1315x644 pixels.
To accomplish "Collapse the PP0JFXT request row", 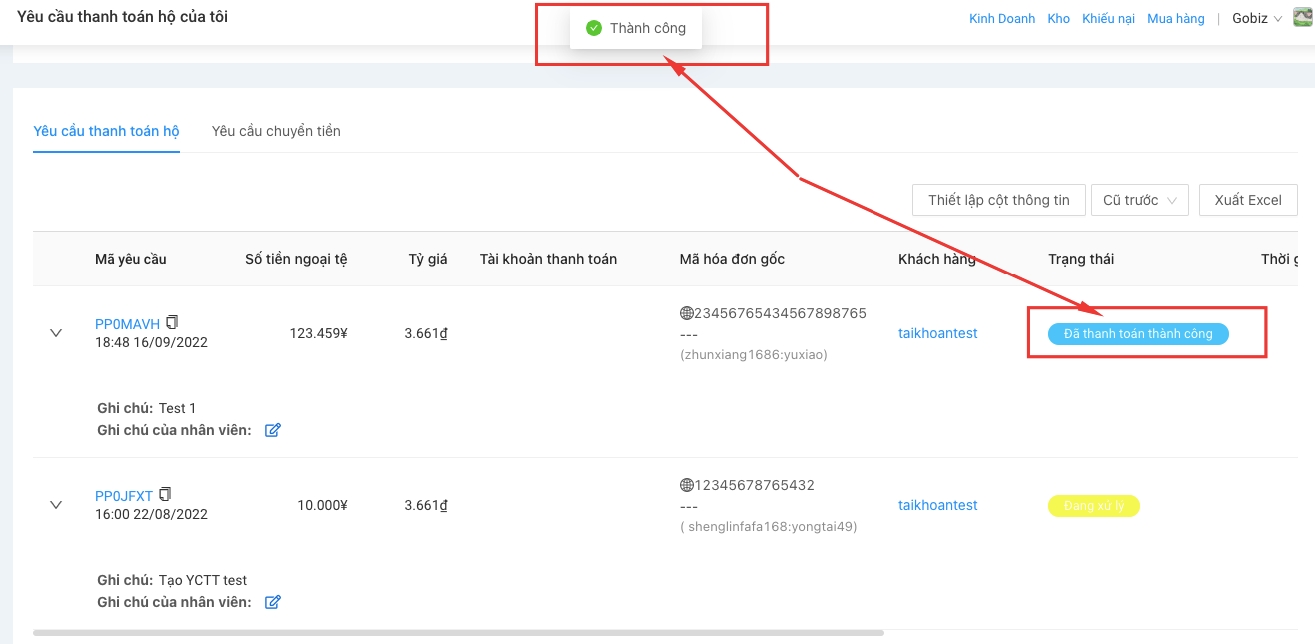I will point(56,505).
